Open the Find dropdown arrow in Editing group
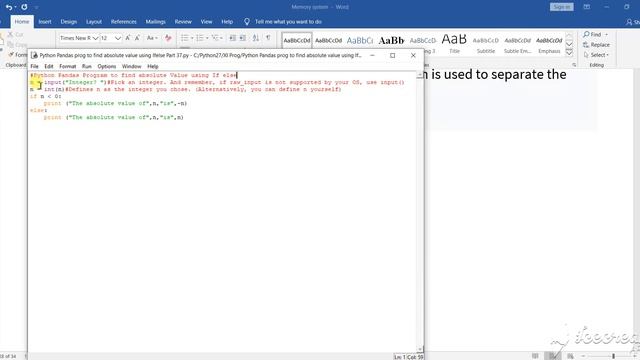Image resolution: width=640 pixels, height=360 pixels. (607, 35)
